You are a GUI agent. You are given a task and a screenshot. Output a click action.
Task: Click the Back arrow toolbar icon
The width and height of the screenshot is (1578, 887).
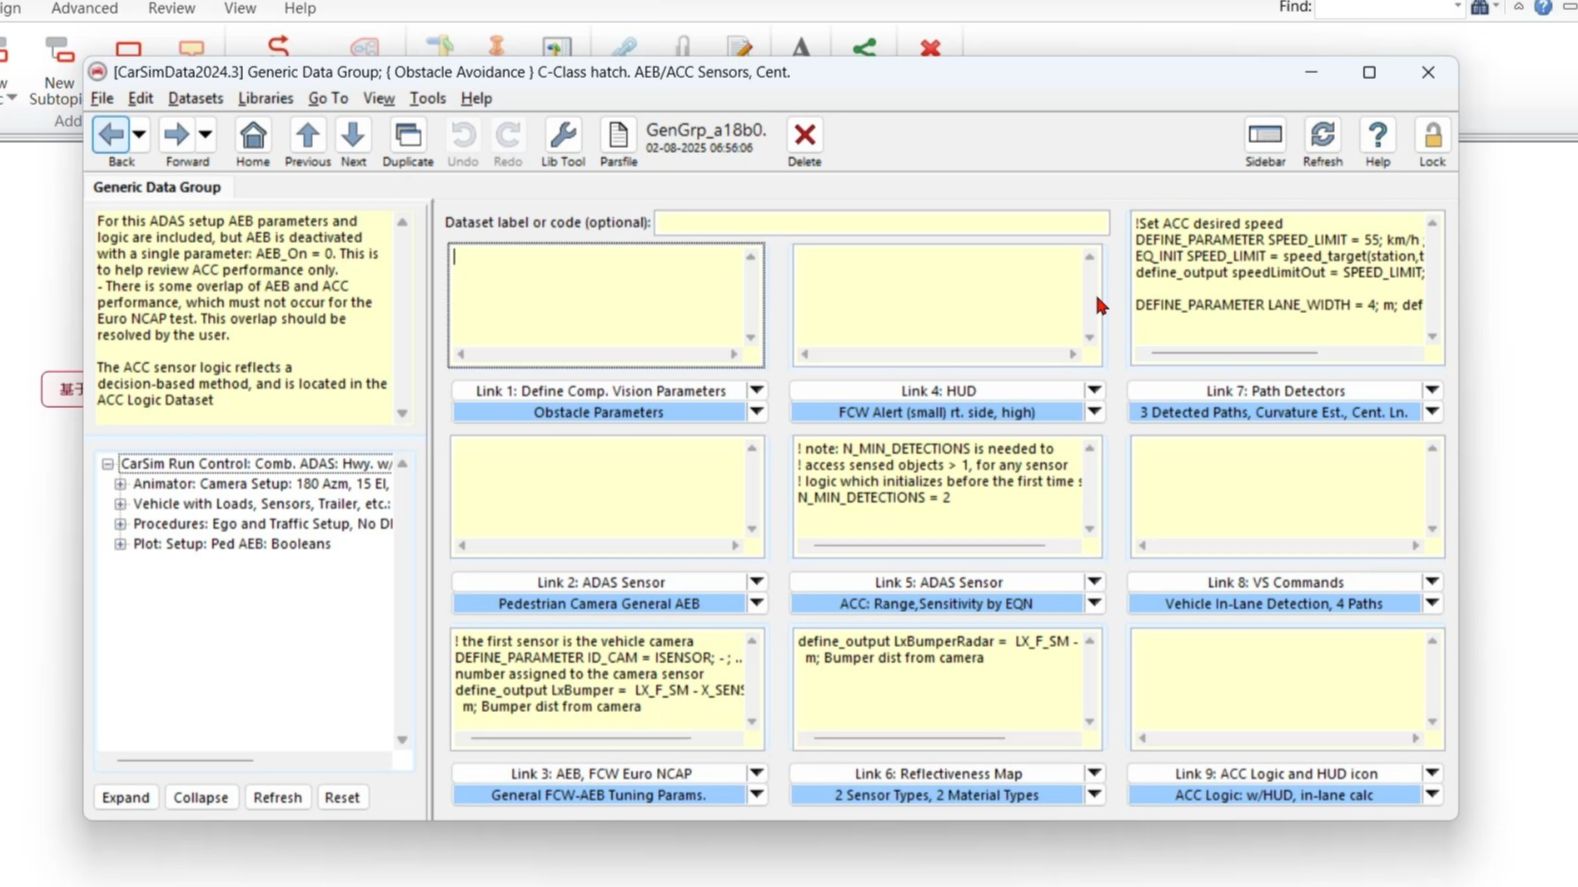coord(111,134)
